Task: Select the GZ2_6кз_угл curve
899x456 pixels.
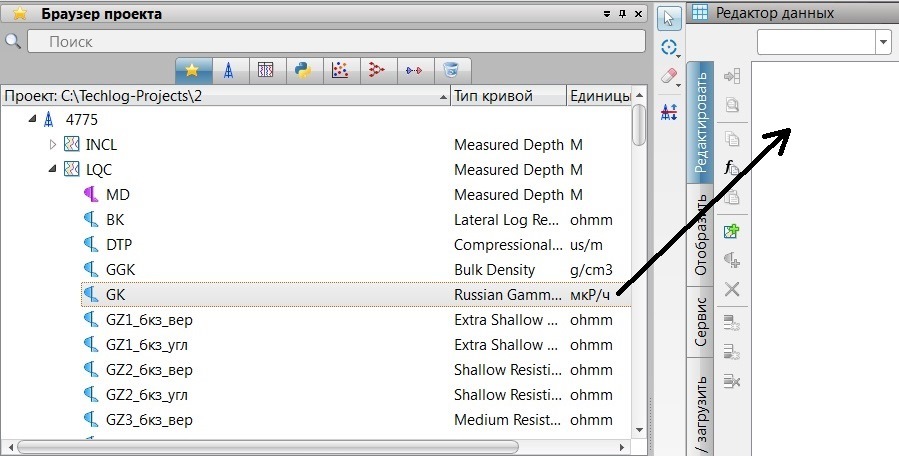Action: (147, 395)
